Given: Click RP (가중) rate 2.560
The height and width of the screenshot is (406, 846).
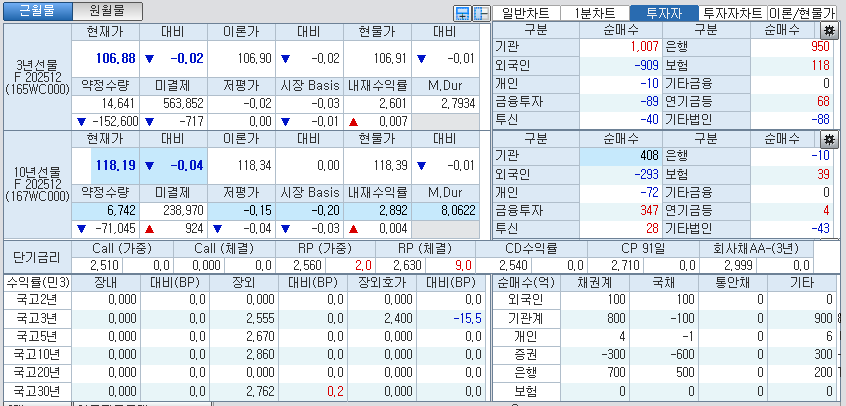Looking at the screenshot, I should 308,265.
